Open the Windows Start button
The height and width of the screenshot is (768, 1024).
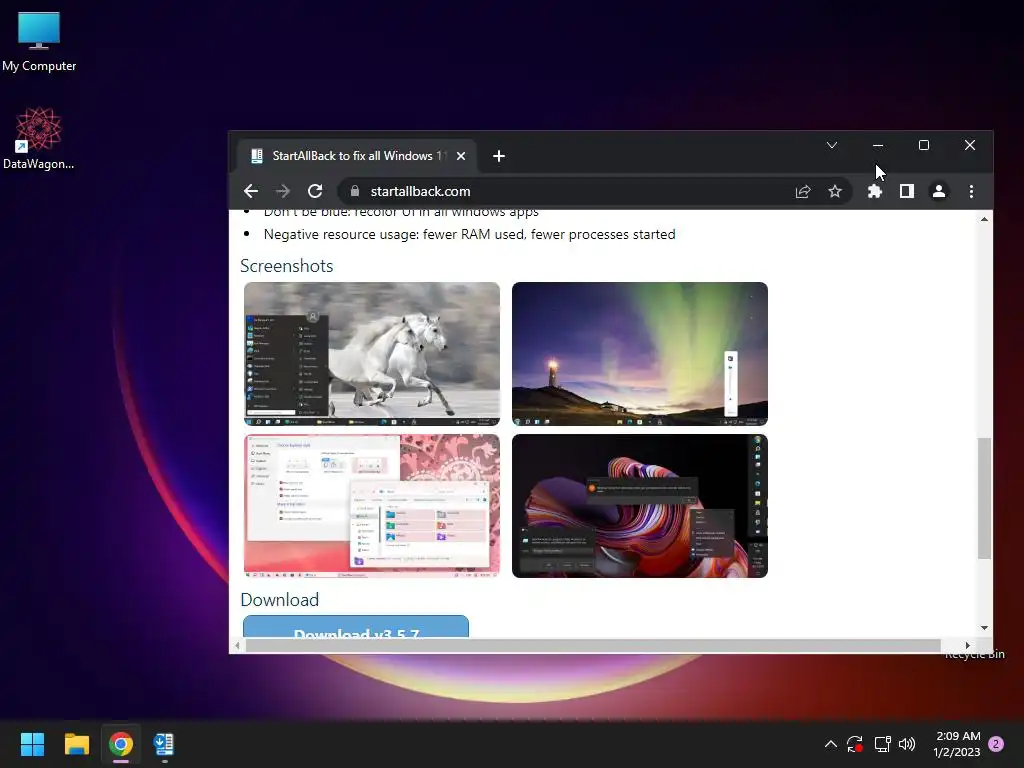(32, 744)
